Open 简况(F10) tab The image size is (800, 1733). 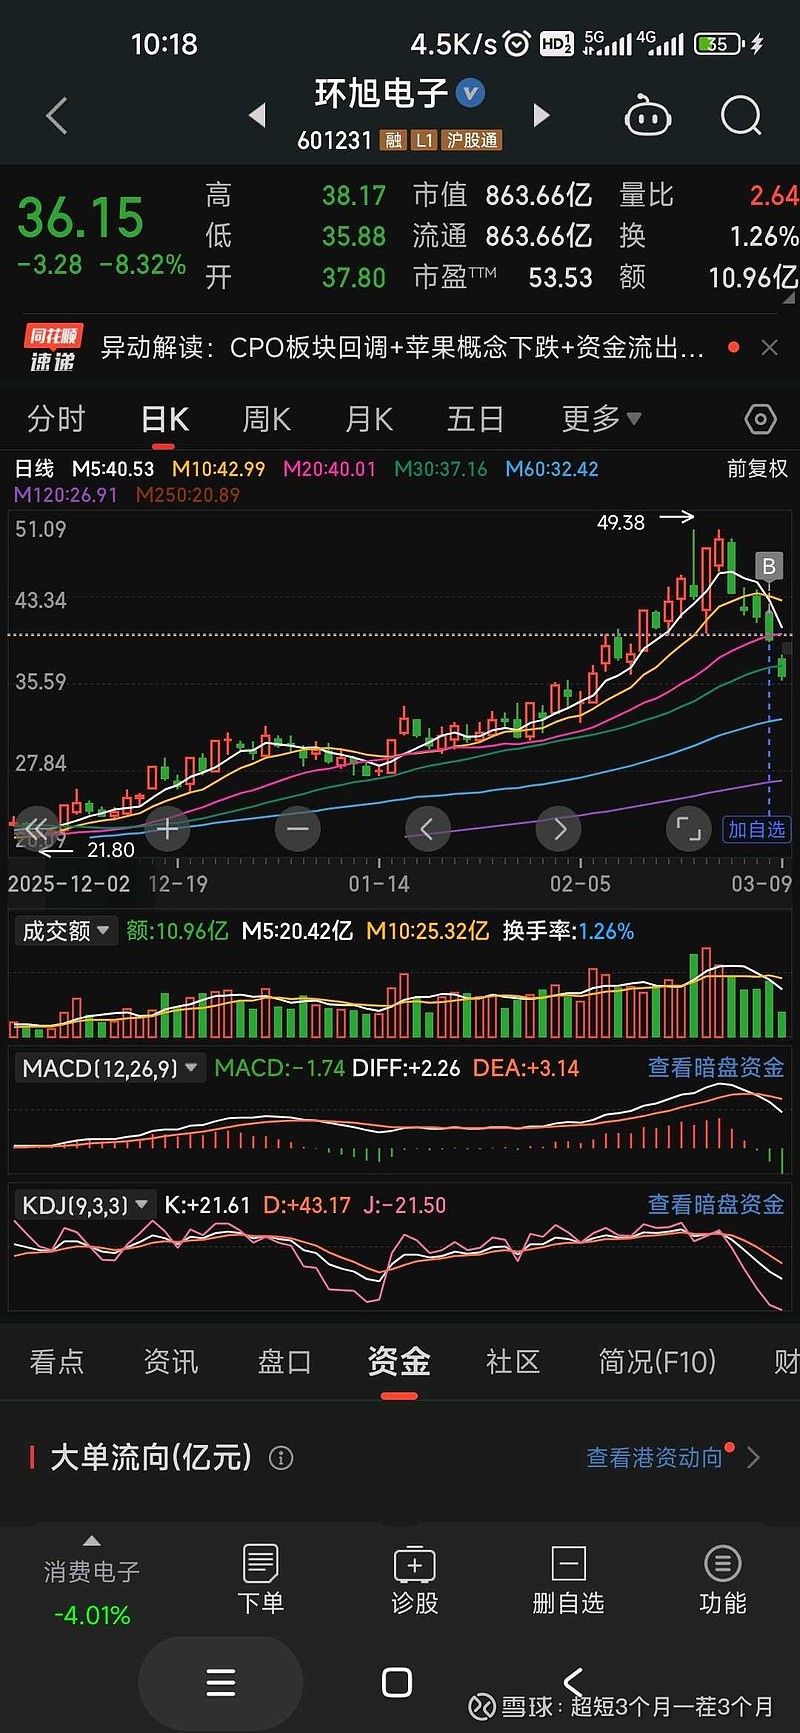[x=657, y=1361]
